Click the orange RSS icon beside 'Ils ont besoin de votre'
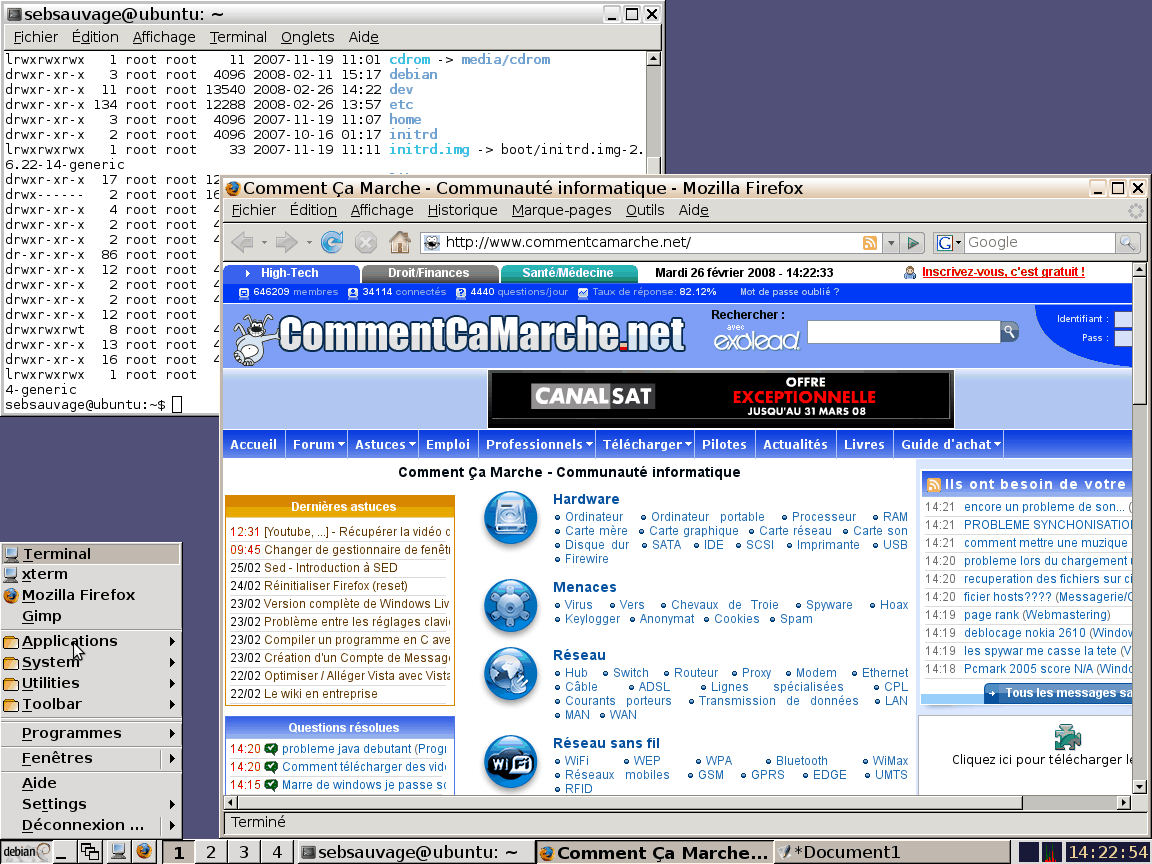This screenshot has height=864, width=1152. [x=934, y=485]
